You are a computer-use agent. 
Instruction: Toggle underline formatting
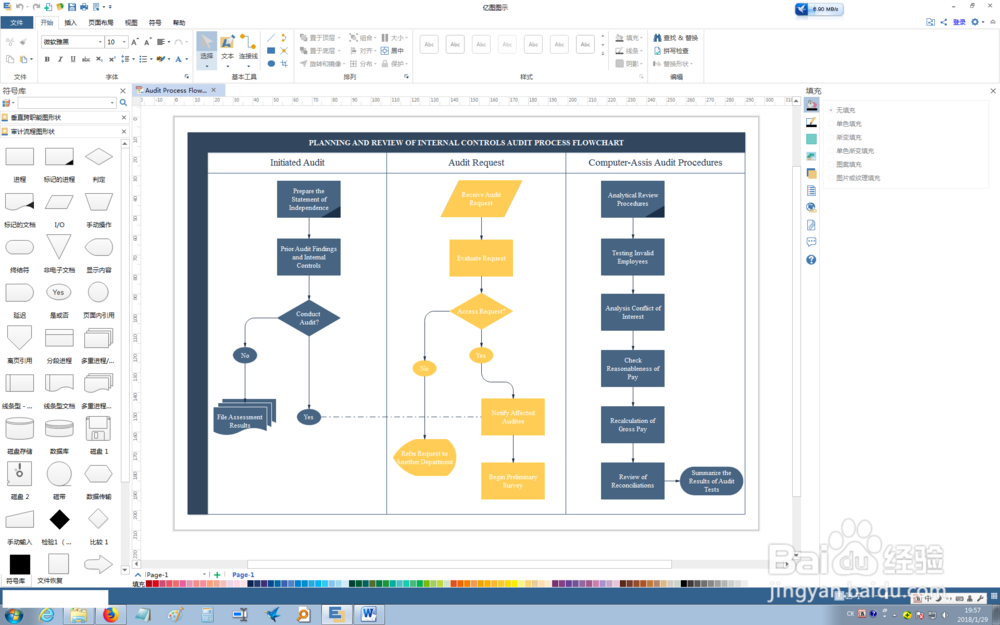[x=73, y=59]
